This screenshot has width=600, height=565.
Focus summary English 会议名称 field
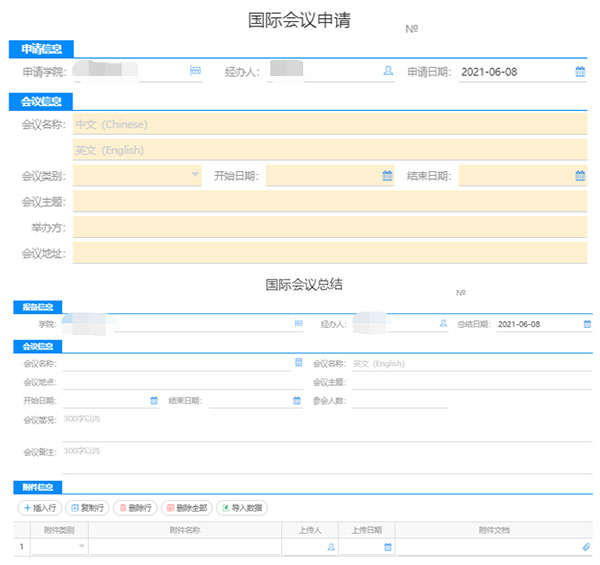[472, 363]
